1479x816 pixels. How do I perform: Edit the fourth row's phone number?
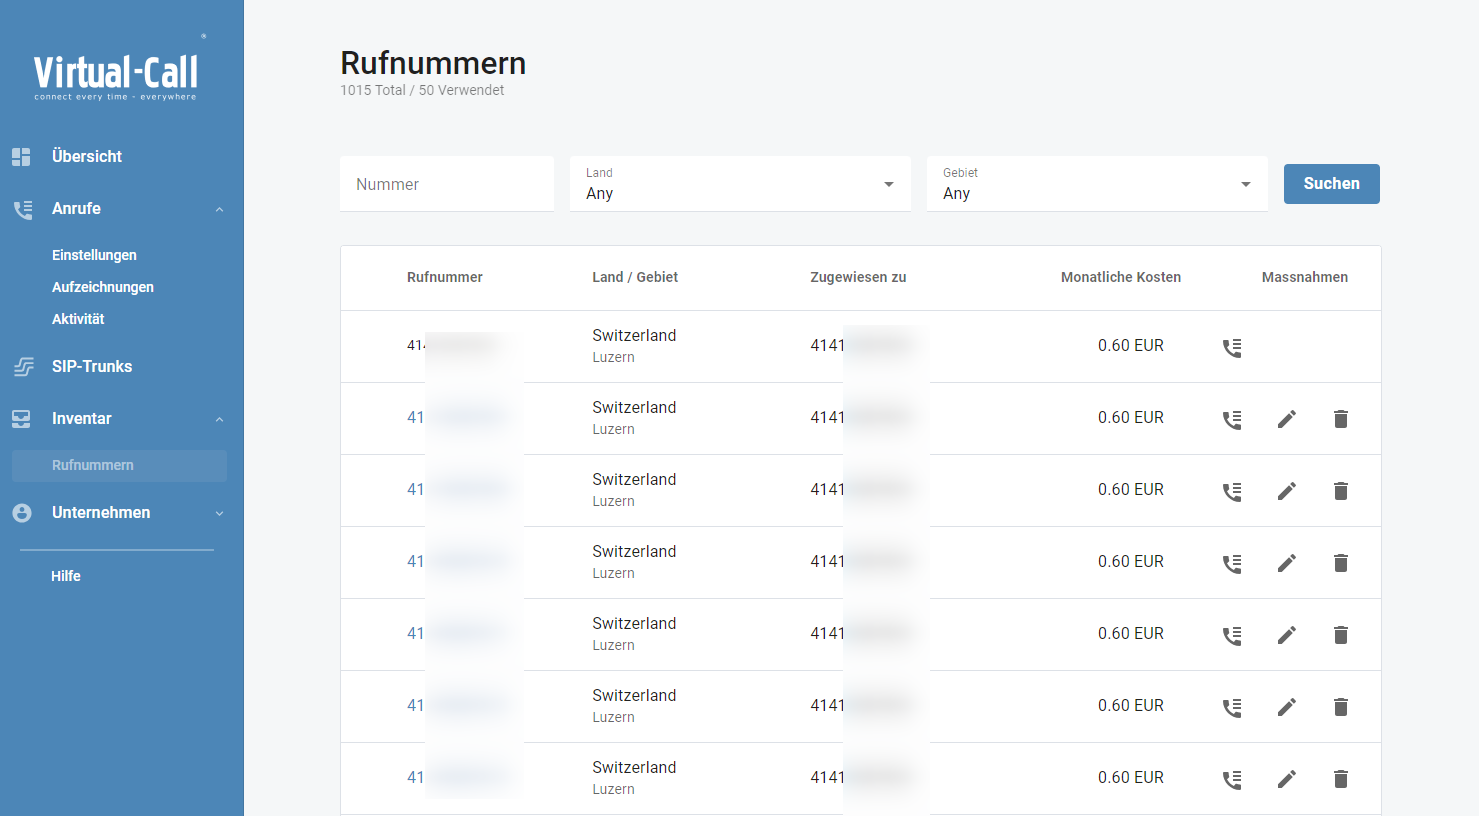click(x=1287, y=563)
